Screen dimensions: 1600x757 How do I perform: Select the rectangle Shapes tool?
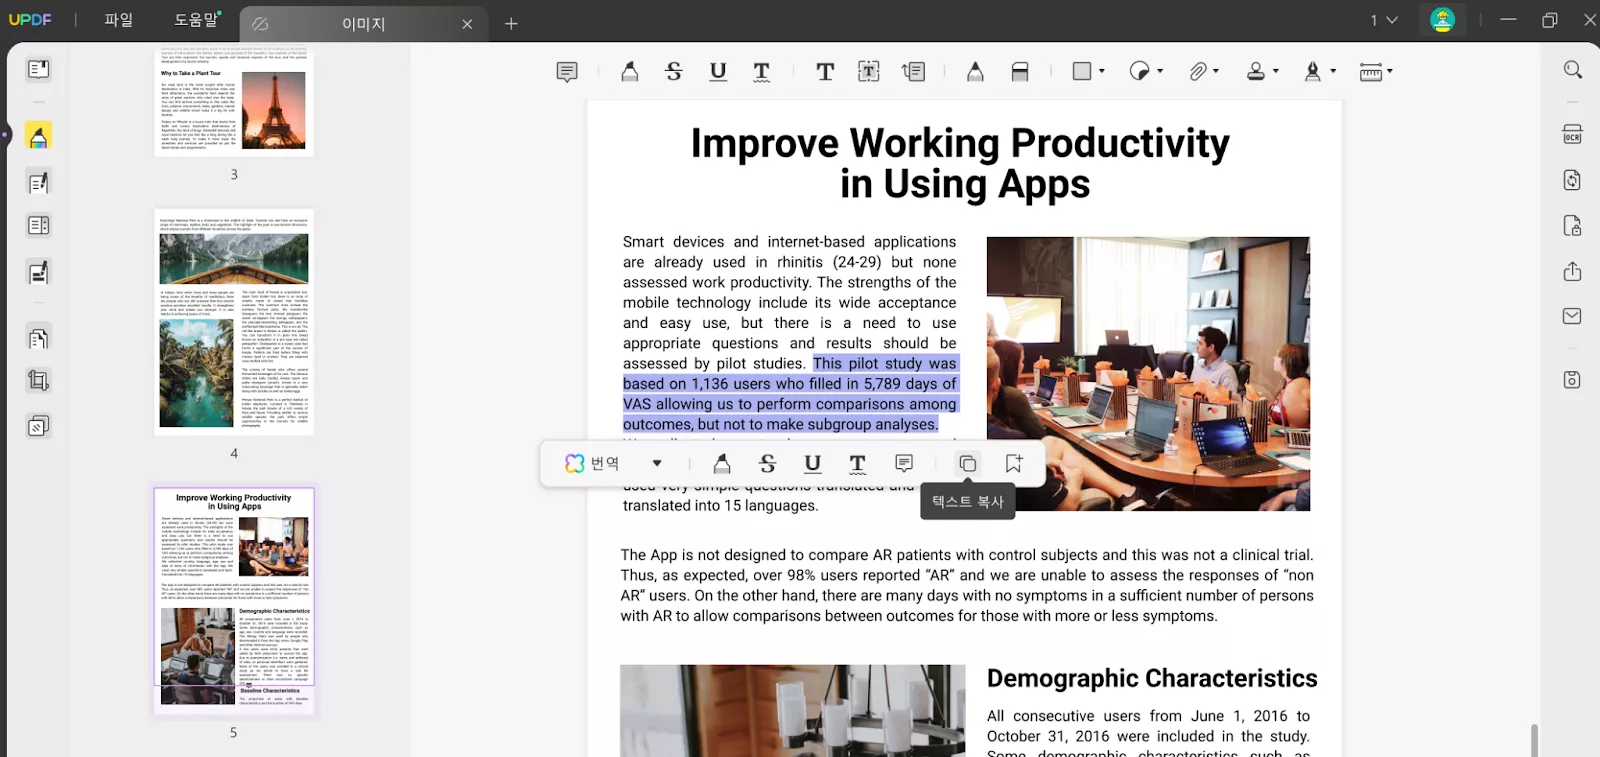coord(1082,71)
